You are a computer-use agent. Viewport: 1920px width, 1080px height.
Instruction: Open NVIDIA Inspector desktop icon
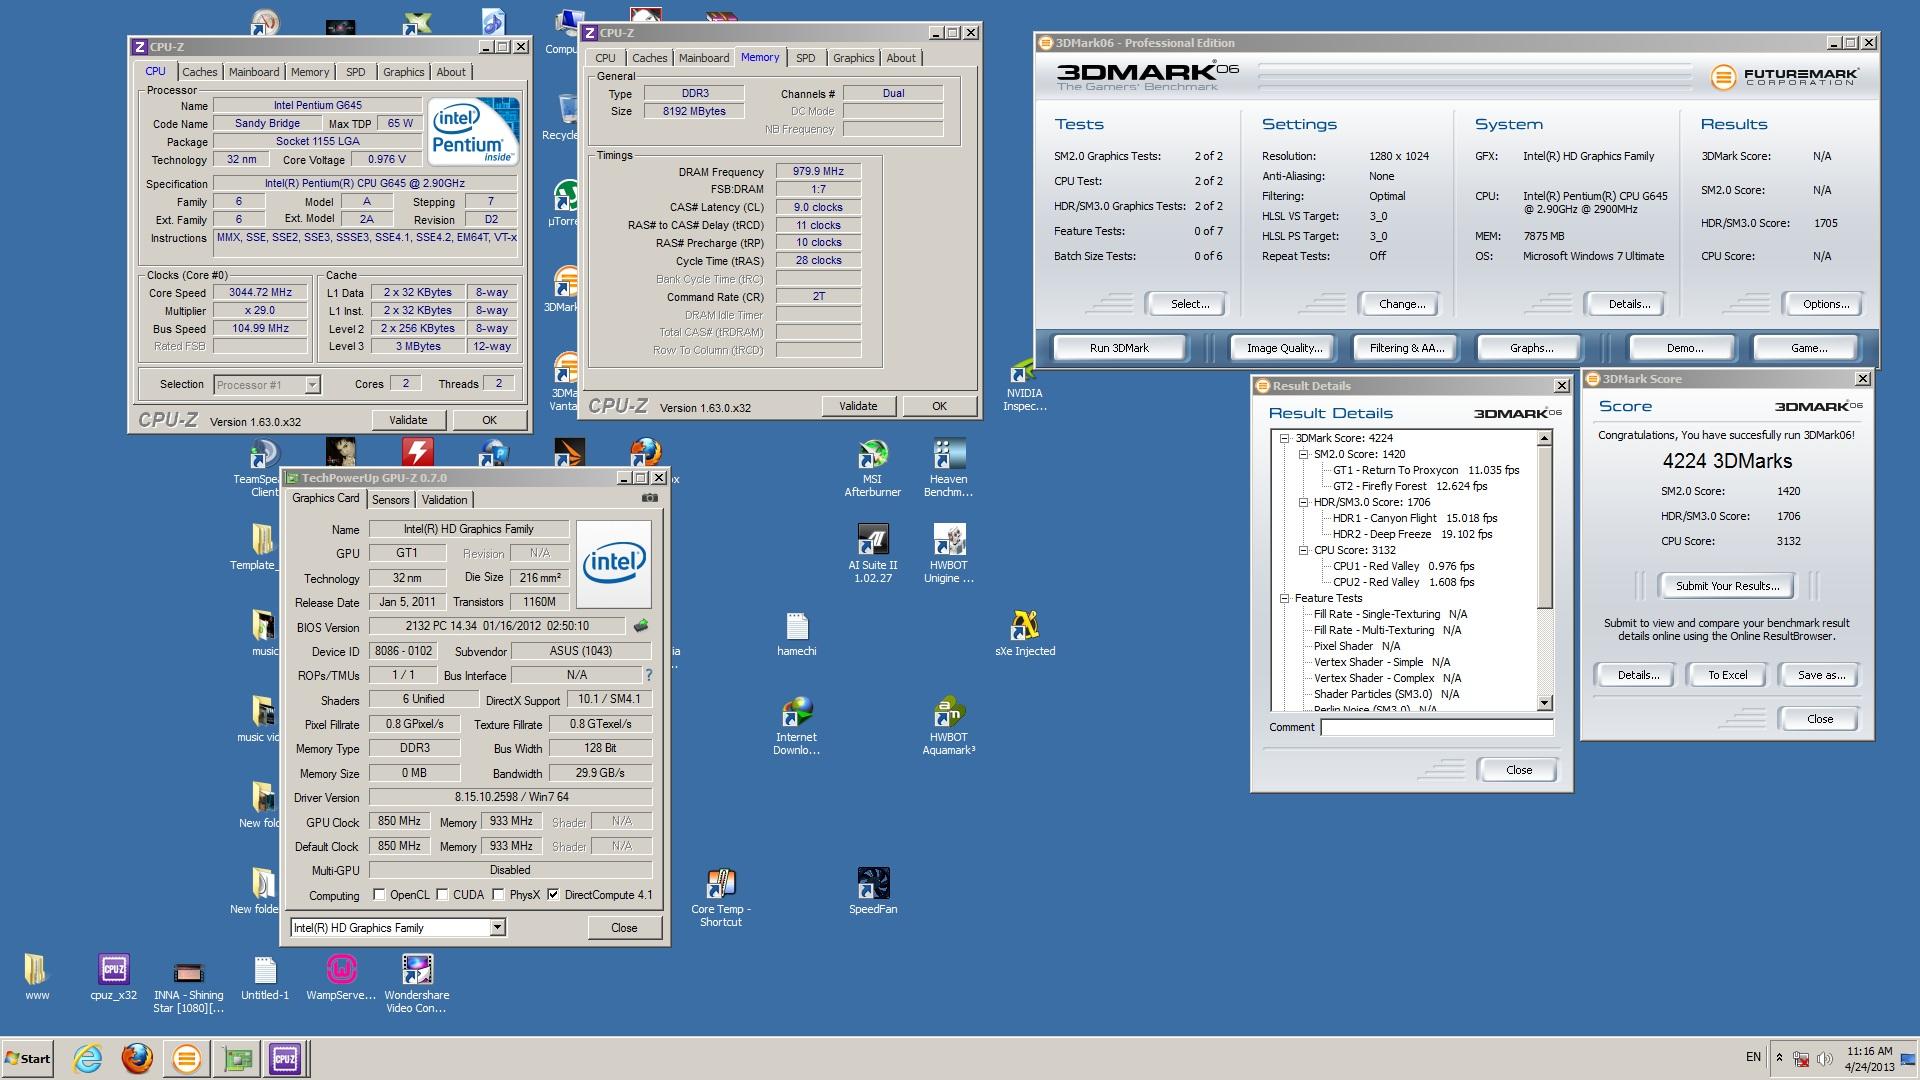point(1024,385)
